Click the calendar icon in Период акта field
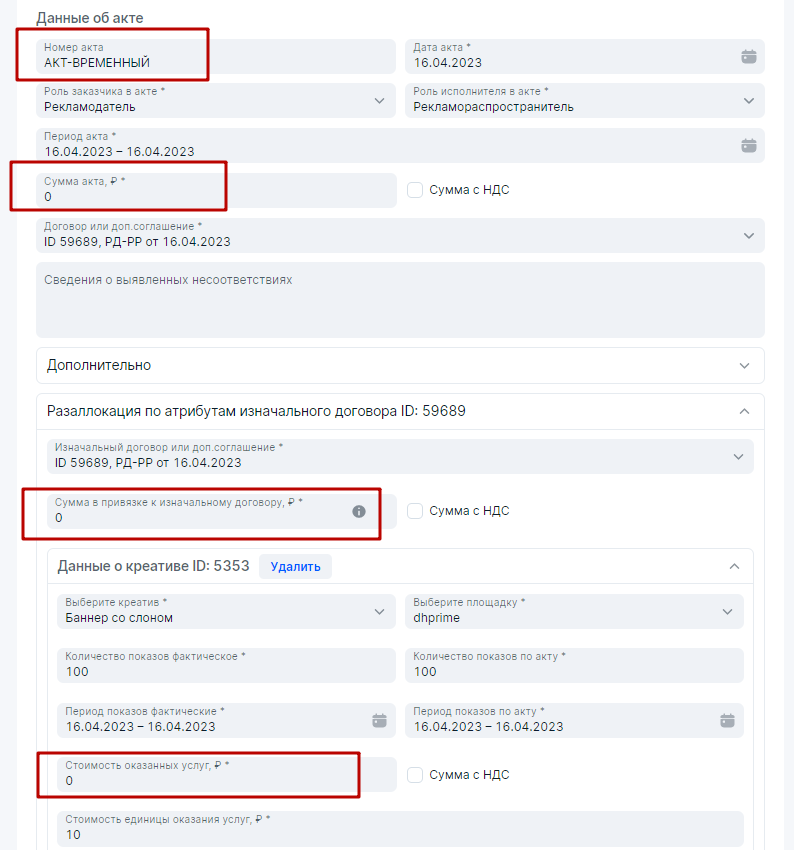 (x=748, y=146)
